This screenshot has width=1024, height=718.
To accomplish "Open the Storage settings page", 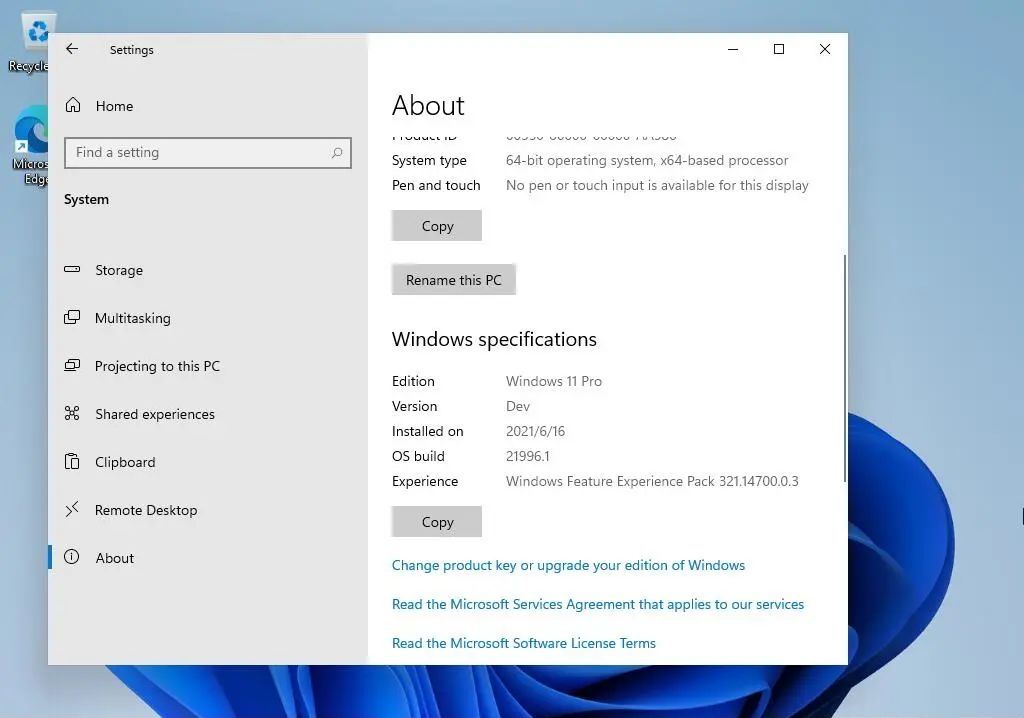I will (x=119, y=270).
